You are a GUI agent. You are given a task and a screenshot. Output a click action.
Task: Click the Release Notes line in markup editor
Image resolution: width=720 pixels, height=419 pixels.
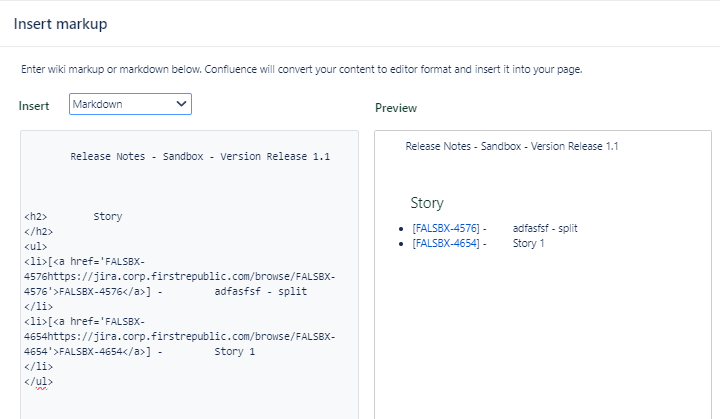[200, 157]
